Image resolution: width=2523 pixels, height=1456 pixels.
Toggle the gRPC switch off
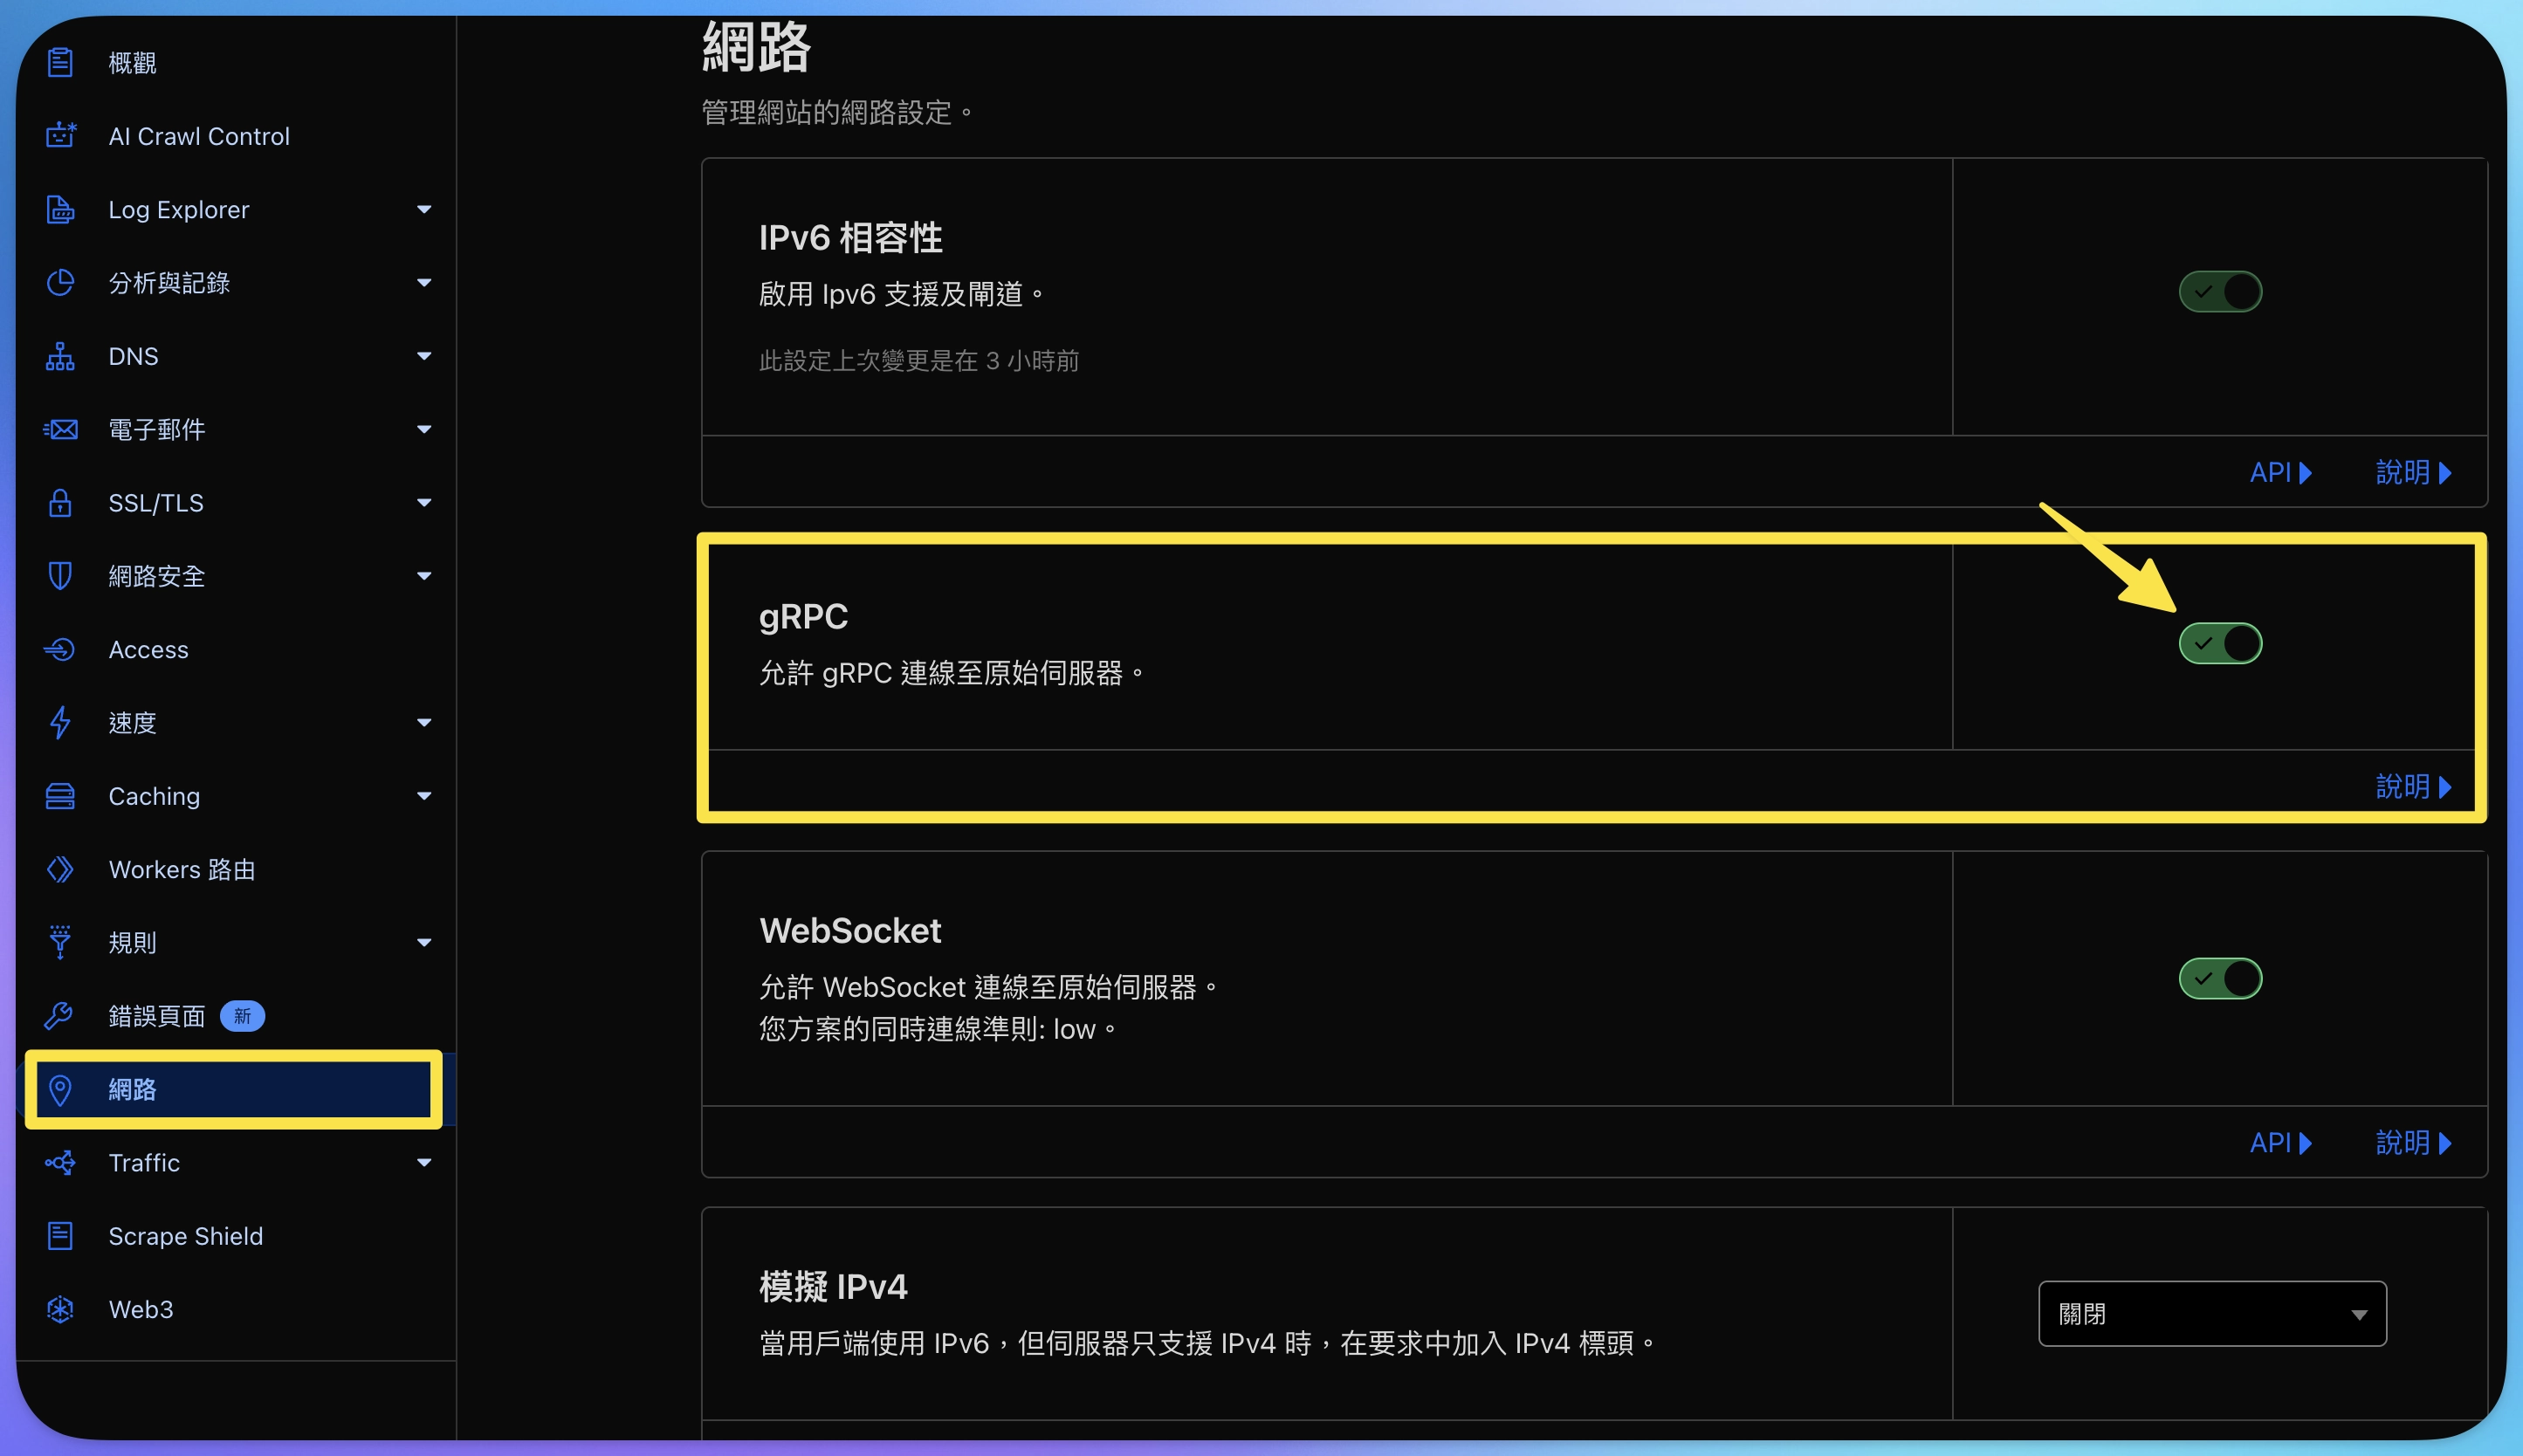click(2220, 643)
